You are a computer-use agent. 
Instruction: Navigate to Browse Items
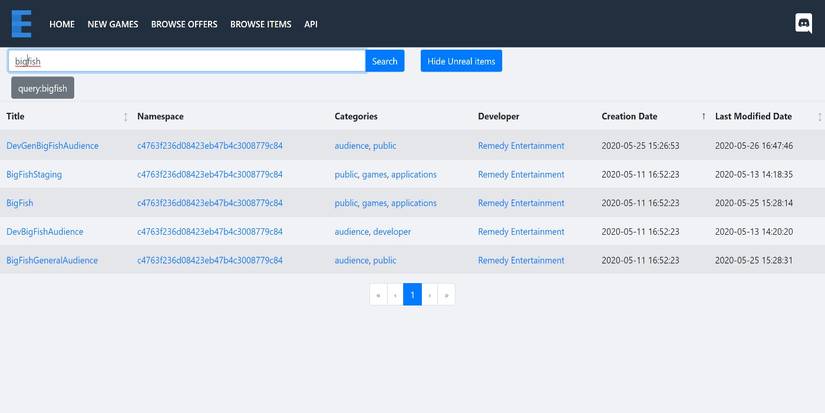[261, 24]
